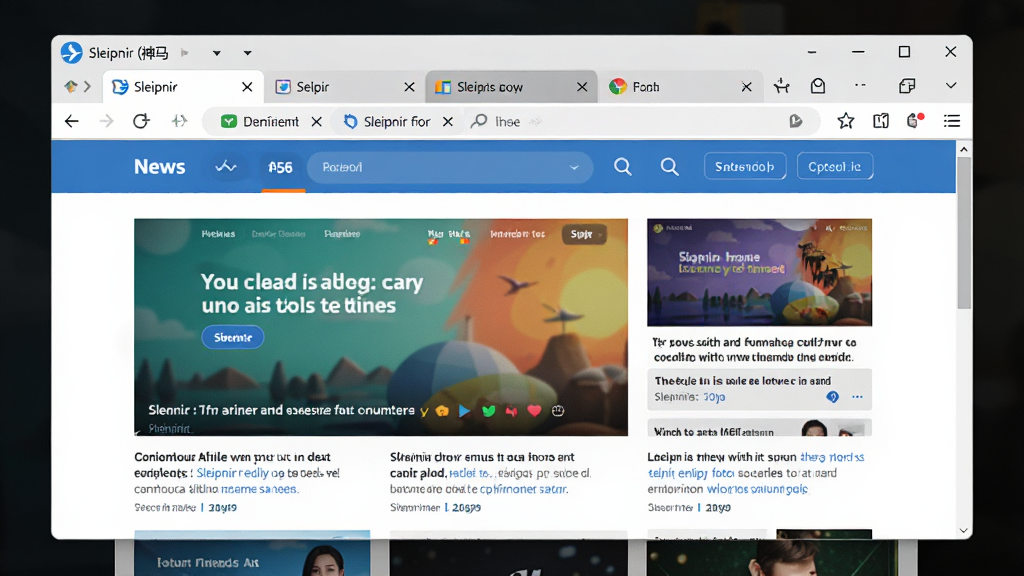Click the scrollbar up arrow

click(964, 150)
